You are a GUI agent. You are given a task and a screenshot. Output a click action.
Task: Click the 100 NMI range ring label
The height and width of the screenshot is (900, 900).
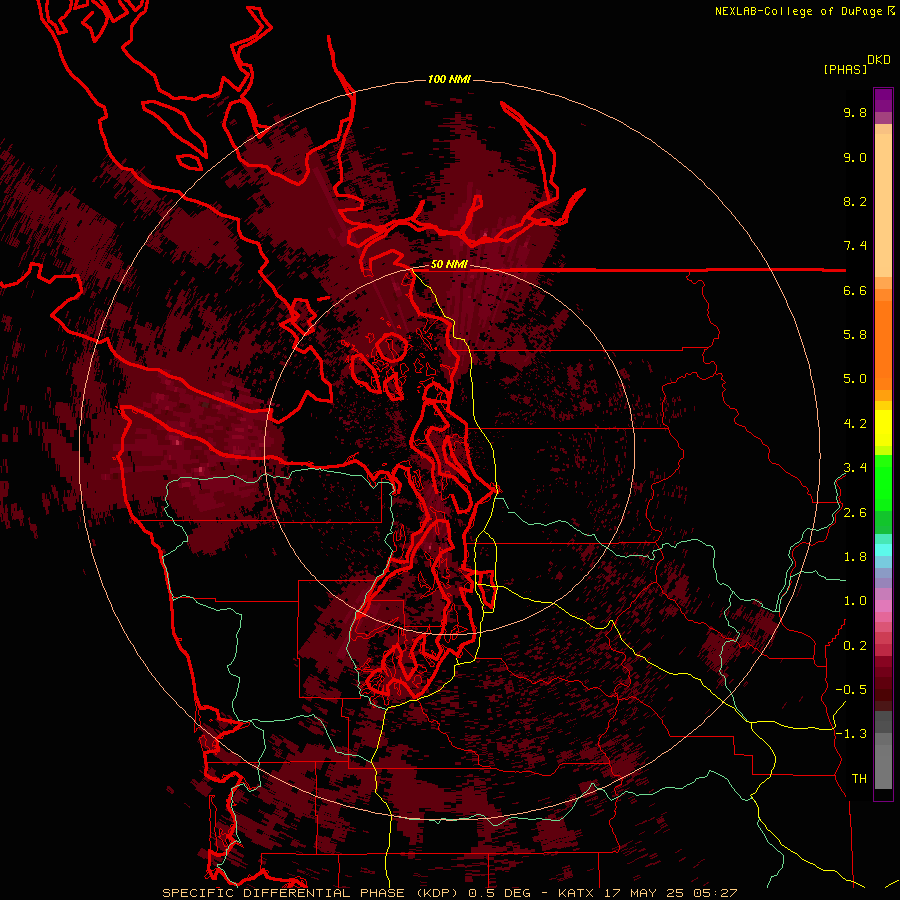click(449, 79)
